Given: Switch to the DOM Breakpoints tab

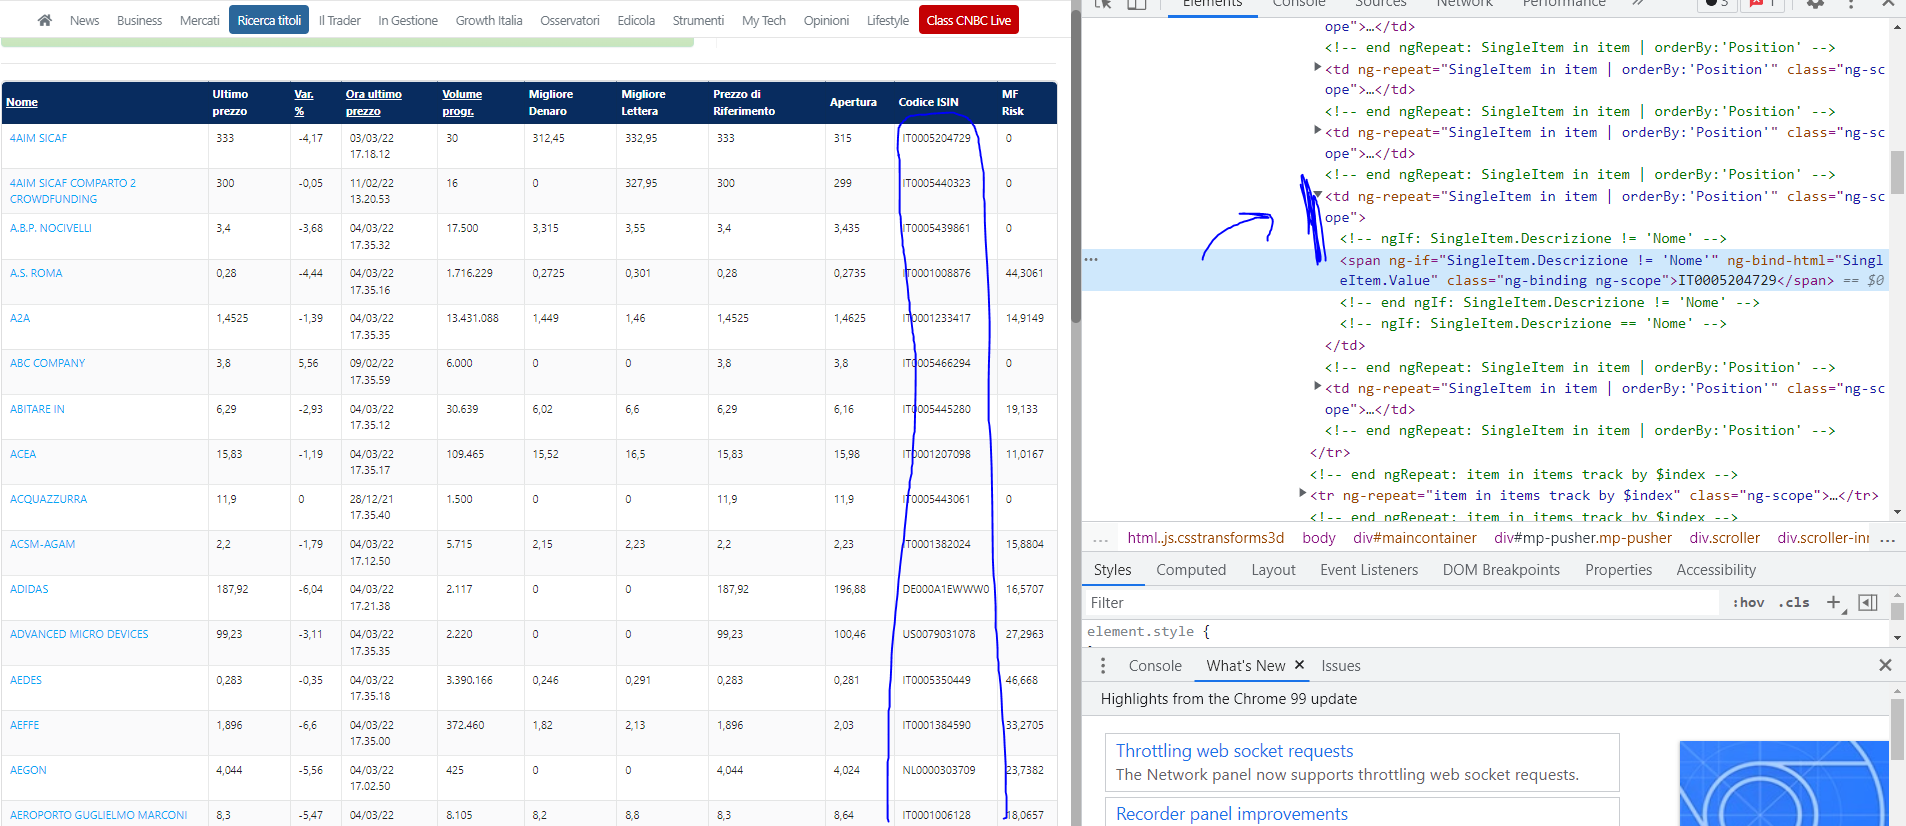Looking at the screenshot, I should pos(1501,570).
